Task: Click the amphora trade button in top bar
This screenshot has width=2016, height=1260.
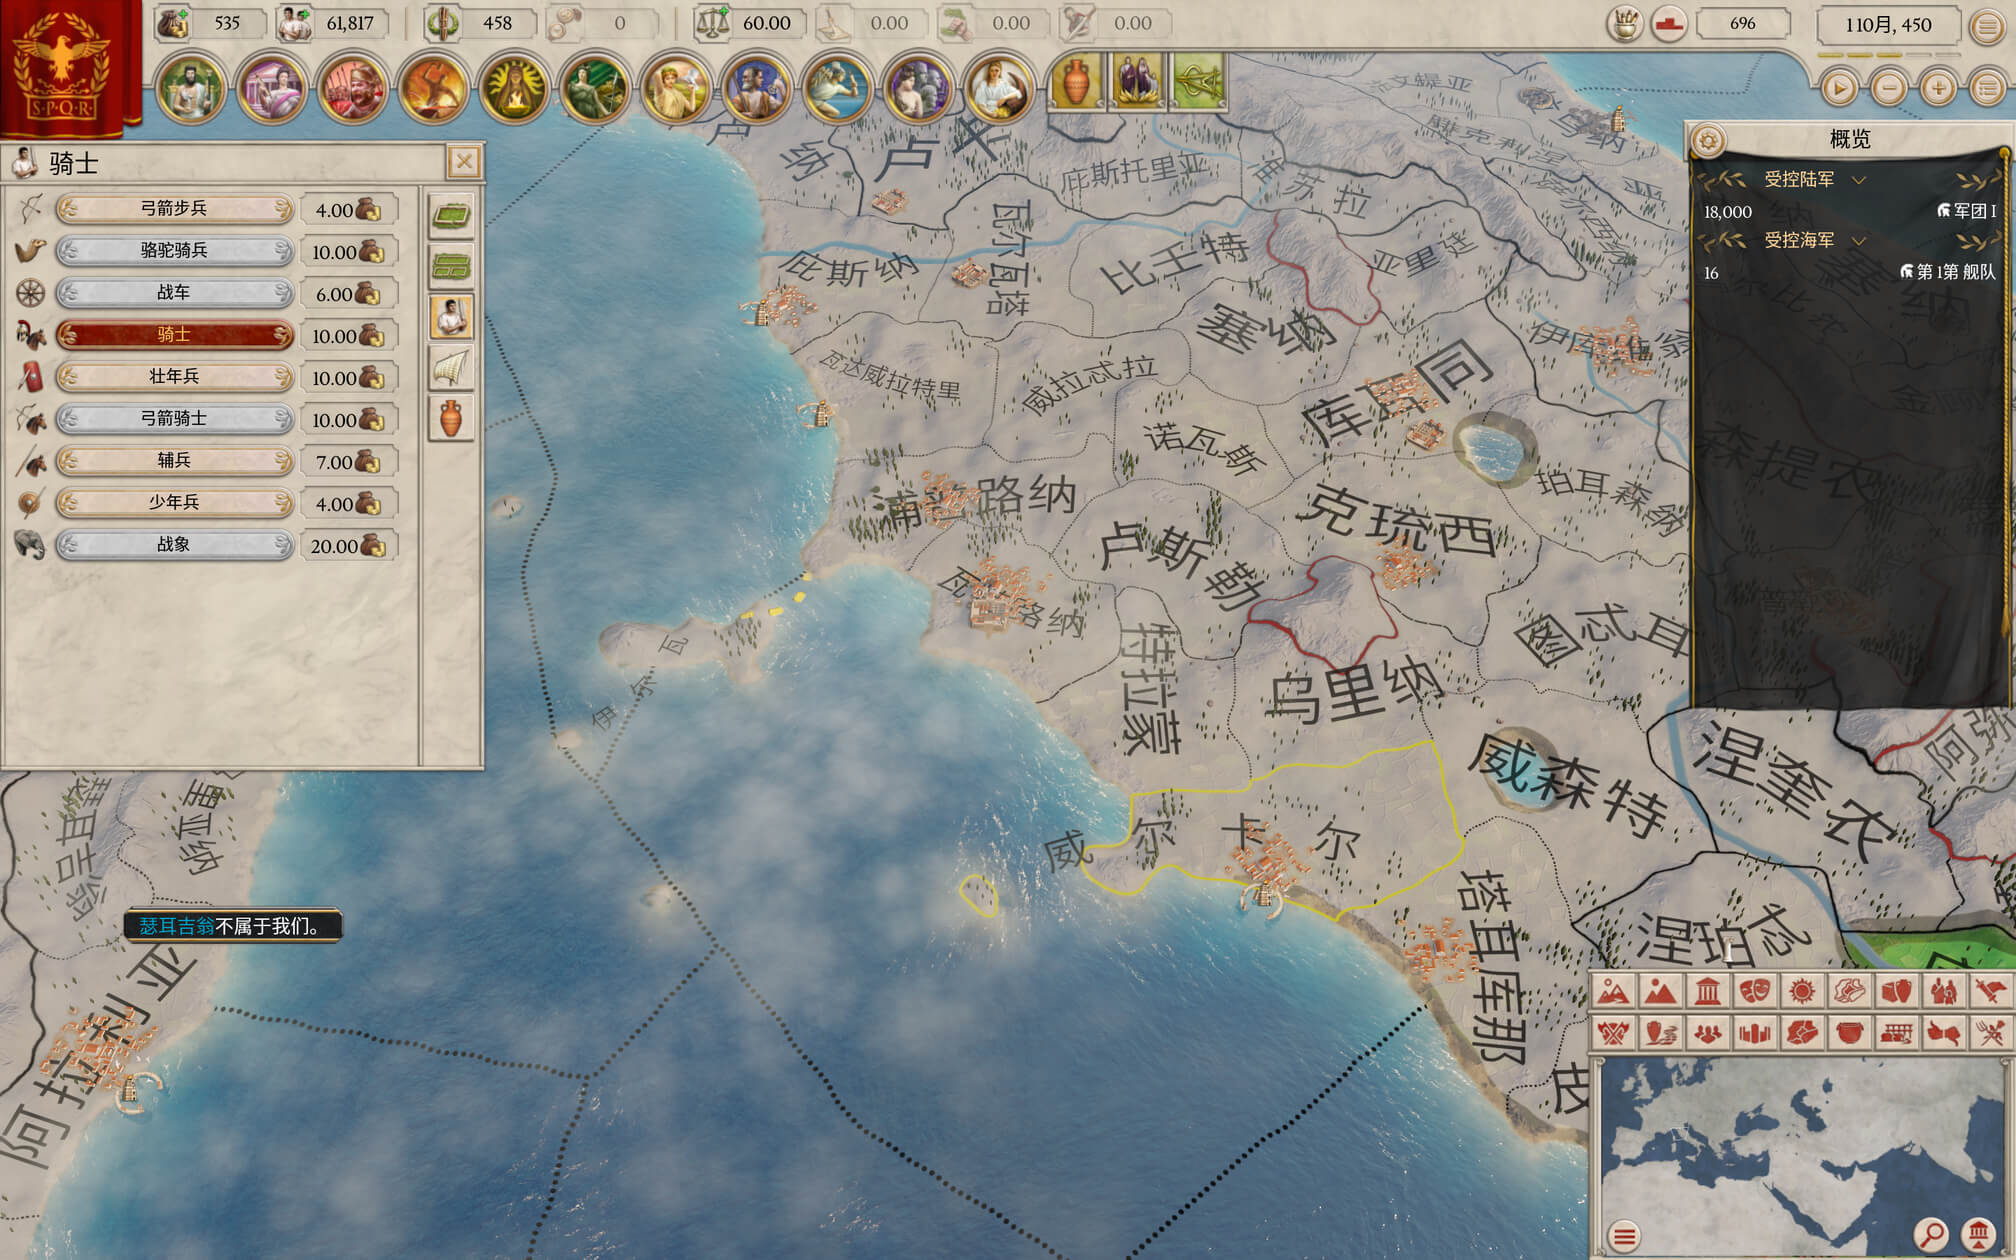Action: 1076,81
